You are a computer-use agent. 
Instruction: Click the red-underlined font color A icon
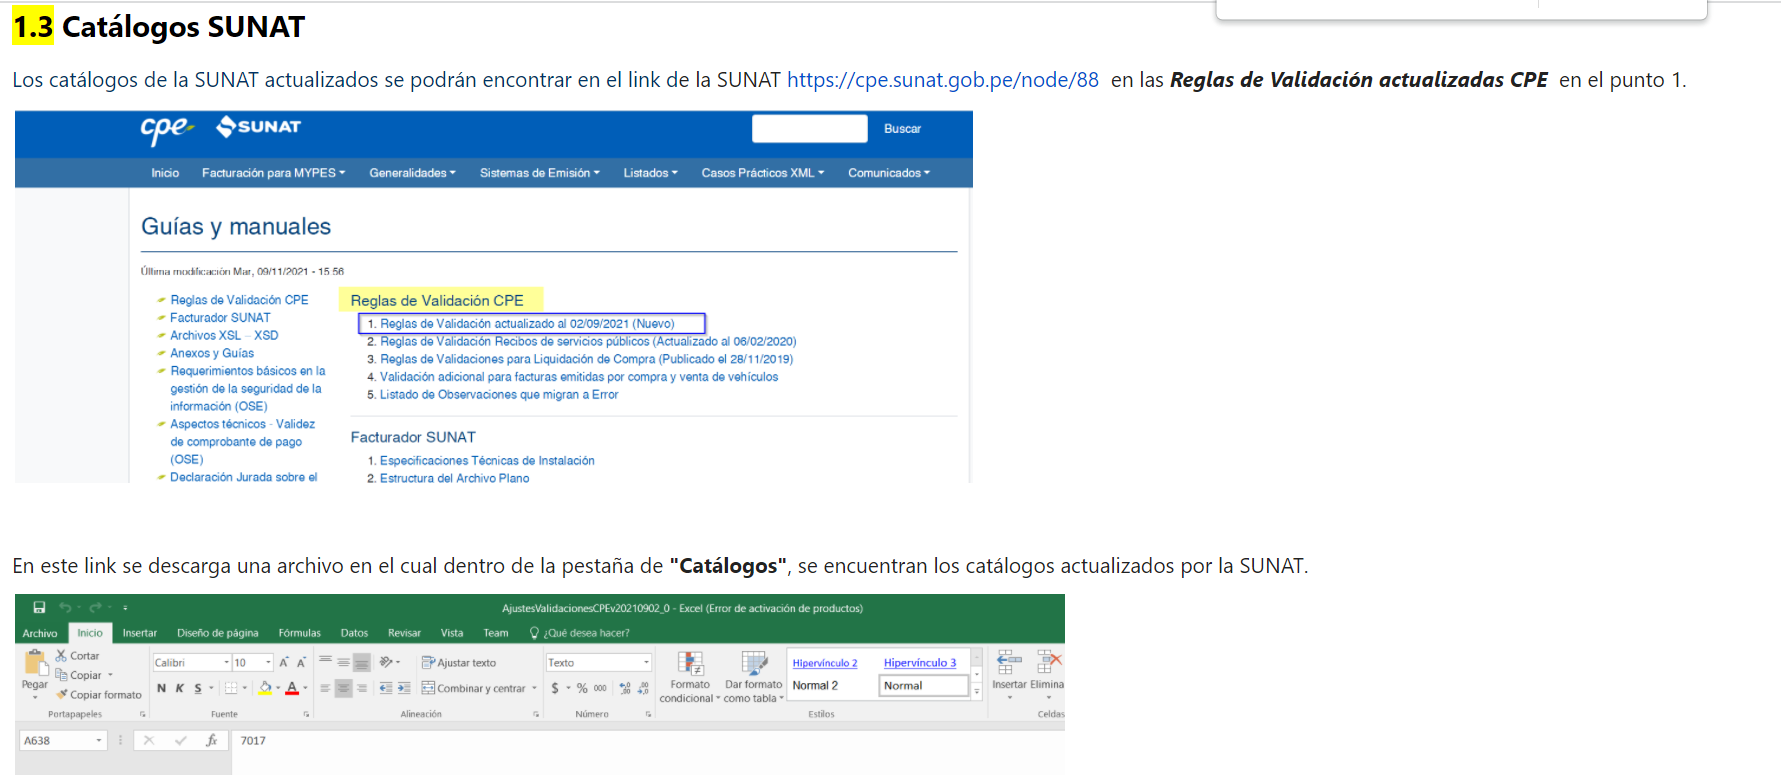click(292, 688)
